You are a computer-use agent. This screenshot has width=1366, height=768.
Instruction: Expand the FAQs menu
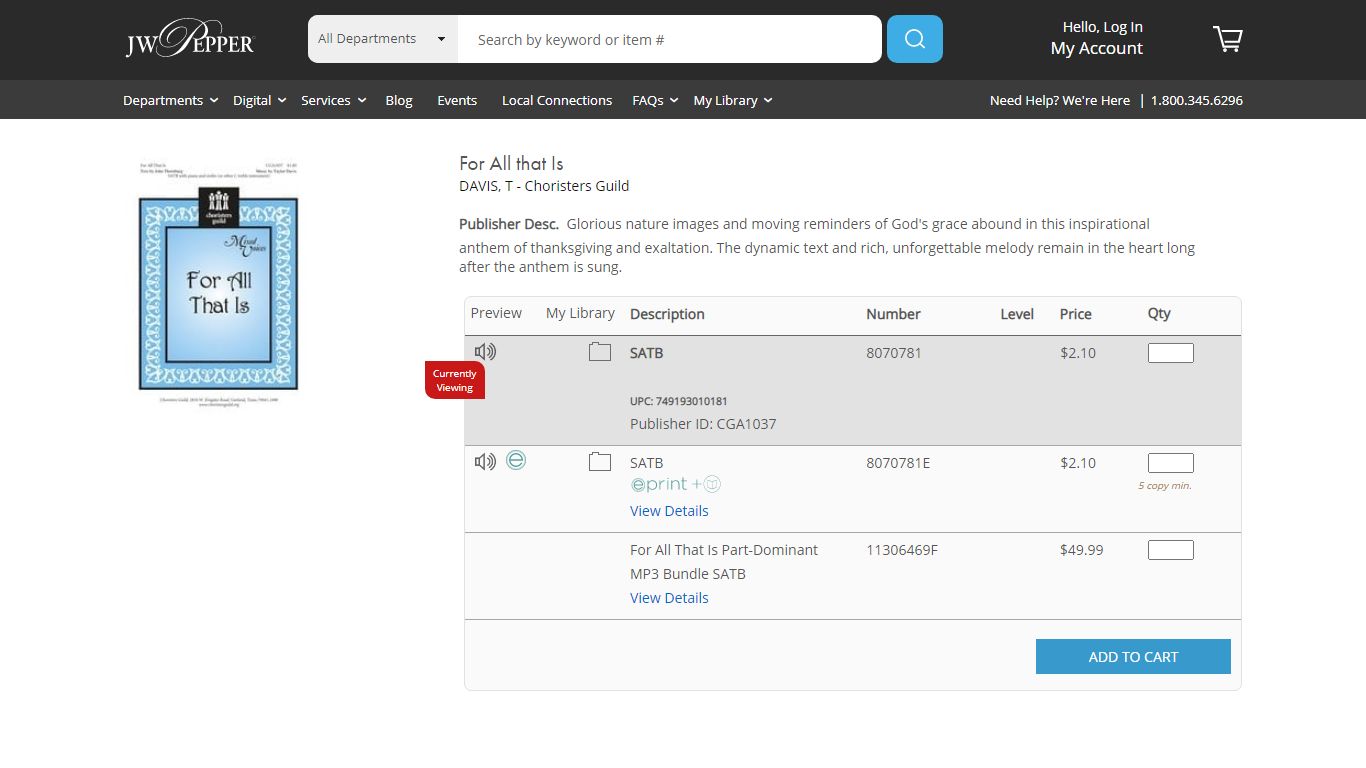(655, 100)
